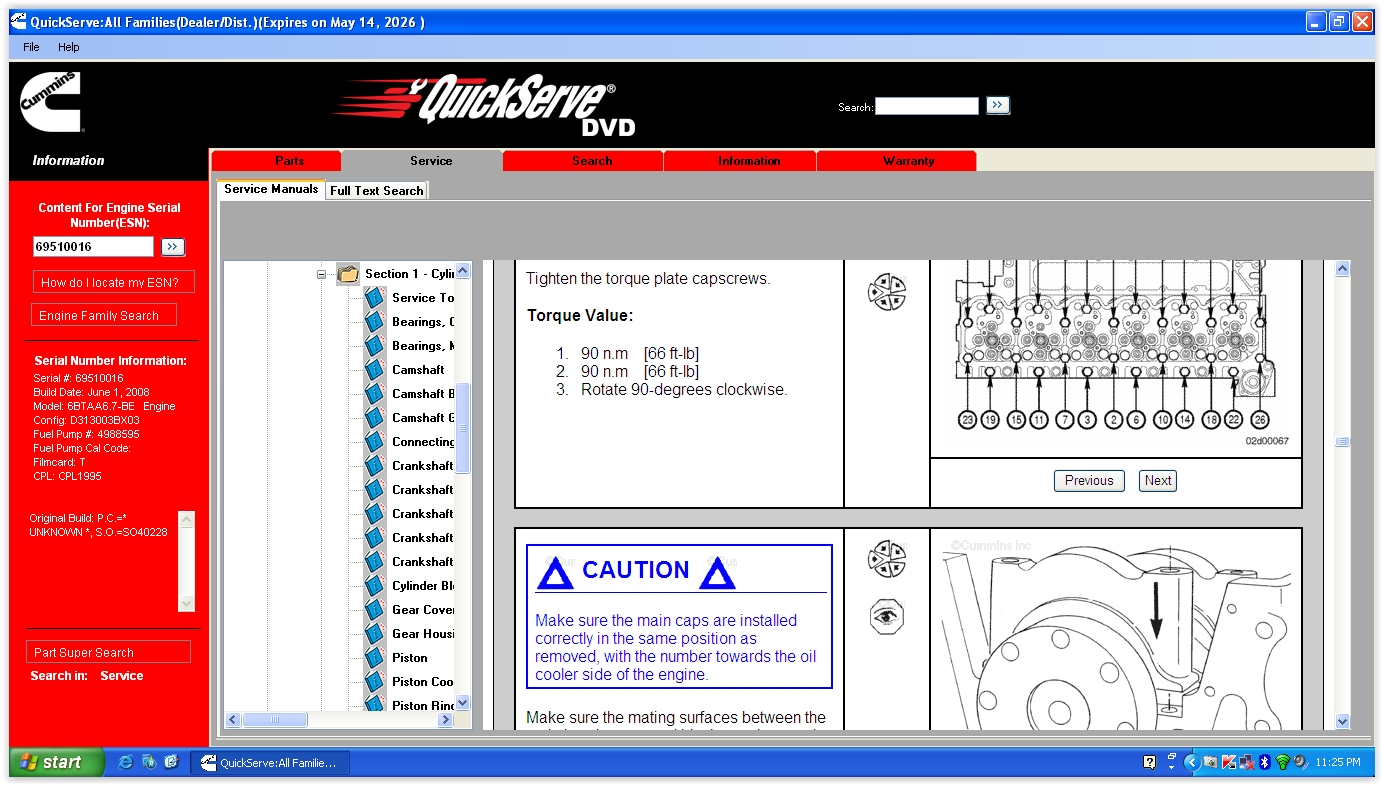Open the Help menu
The image size is (1383, 785).
coord(68,47)
